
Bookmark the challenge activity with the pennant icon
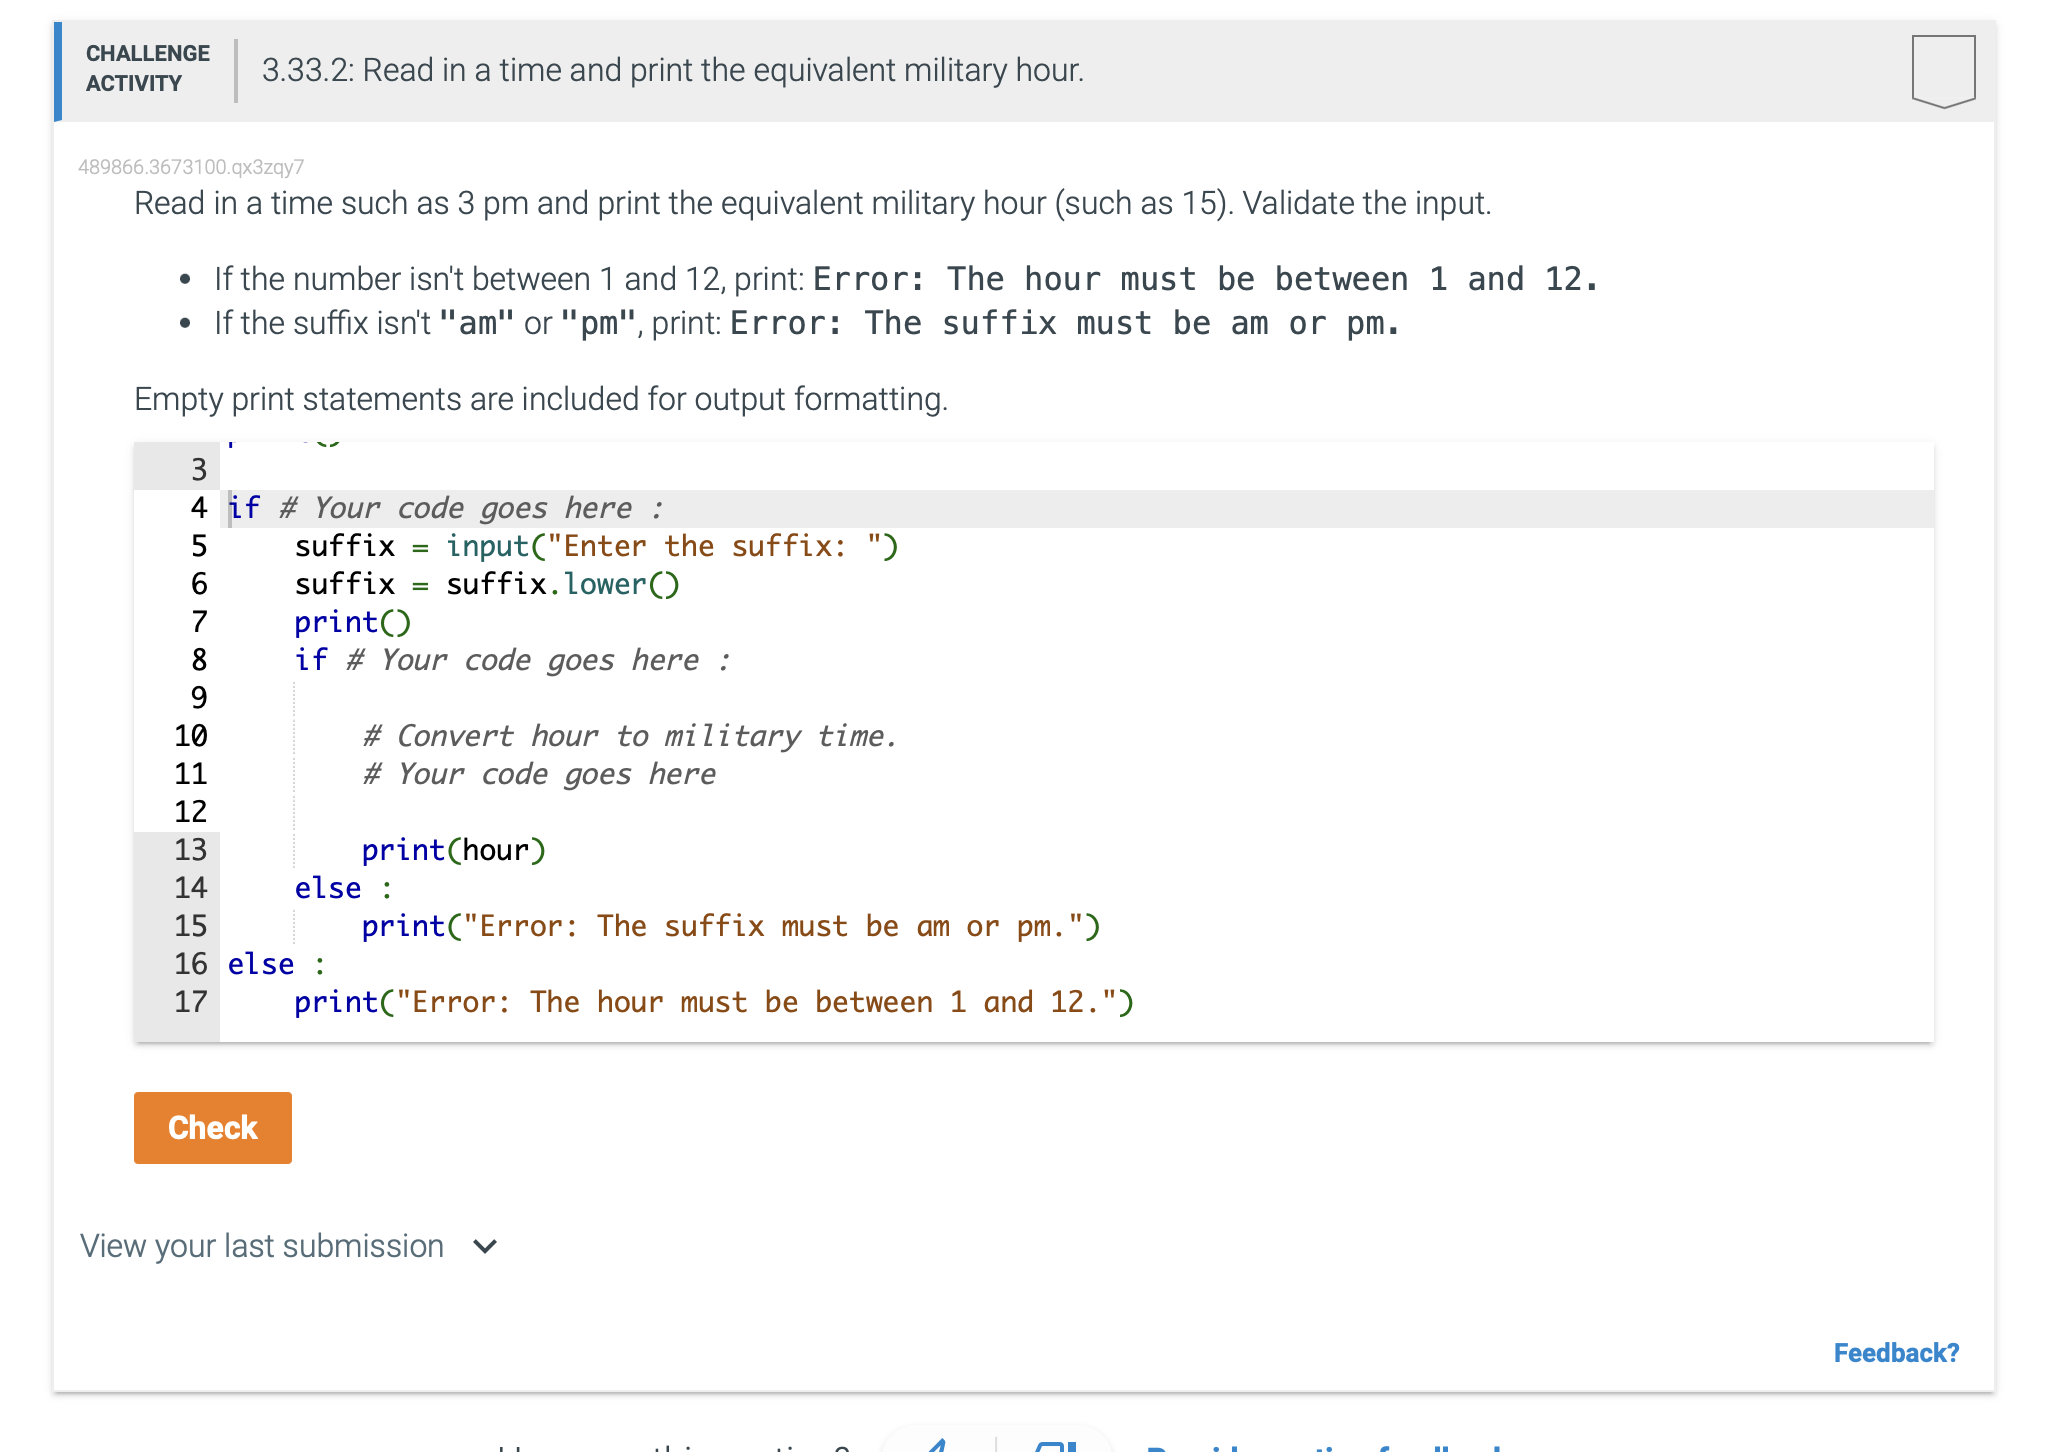pyautogui.click(x=1942, y=70)
